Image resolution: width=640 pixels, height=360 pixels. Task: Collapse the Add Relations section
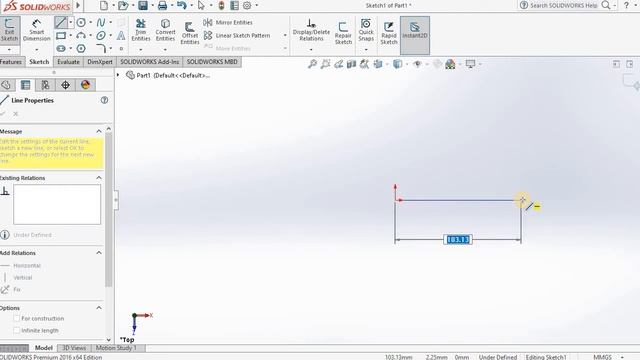tap(99, 253)
